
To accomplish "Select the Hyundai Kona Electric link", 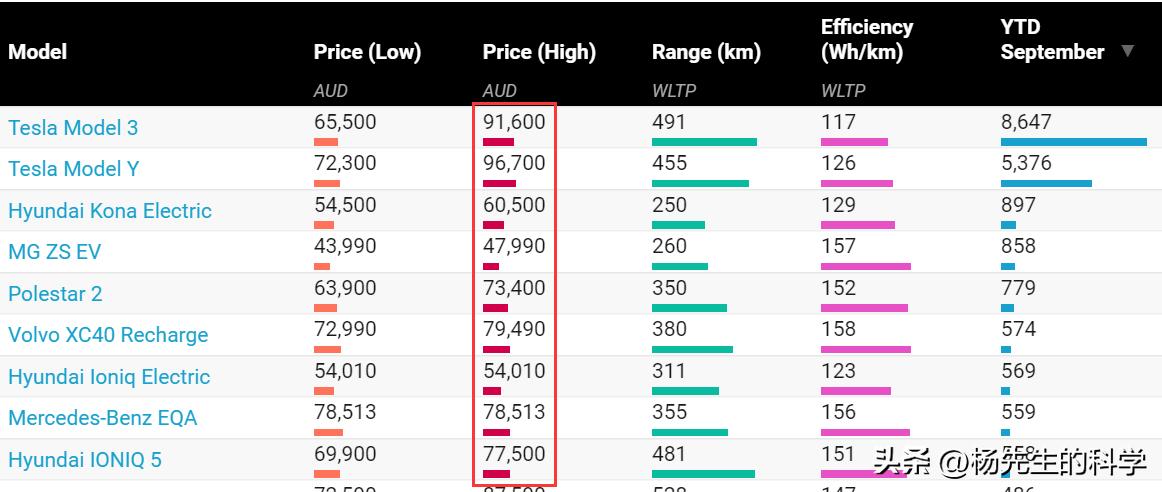I will (110, 211).
